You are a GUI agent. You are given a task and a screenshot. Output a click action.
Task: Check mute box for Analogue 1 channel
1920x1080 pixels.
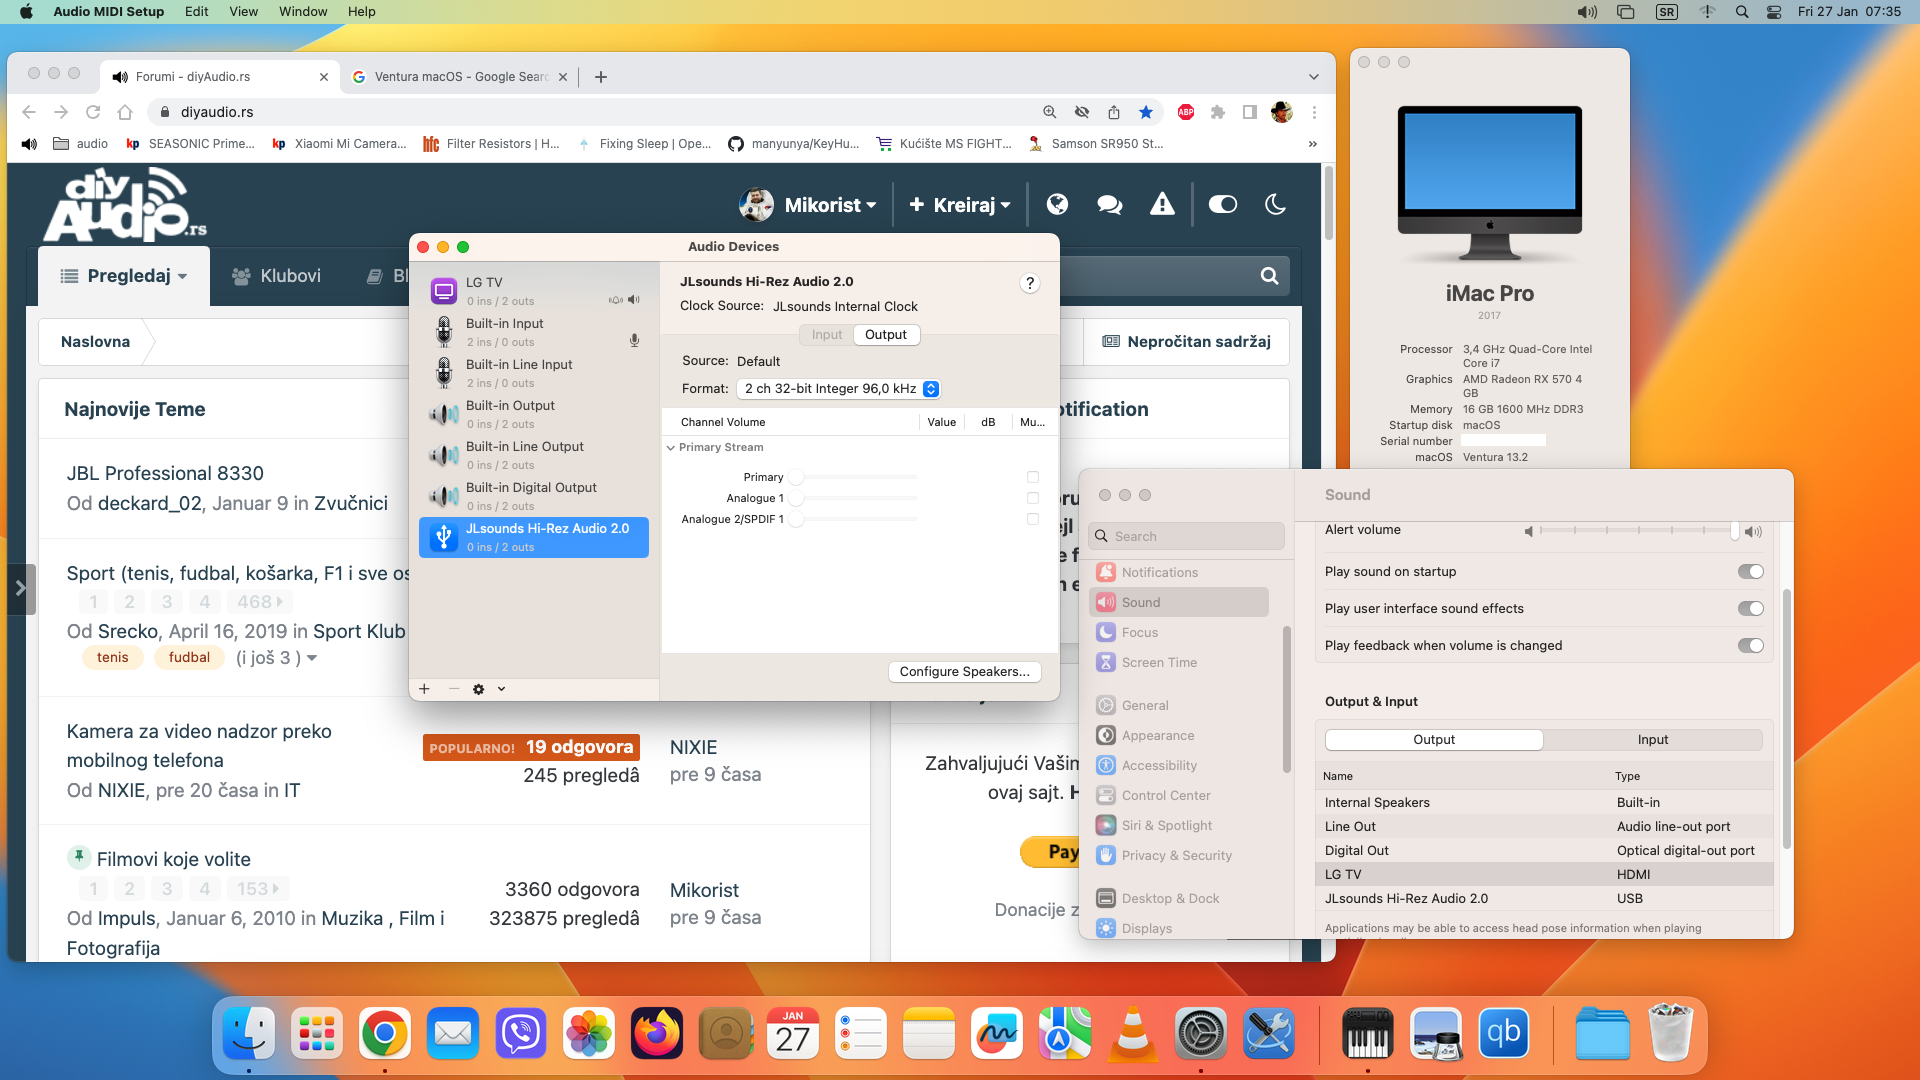1033,498
